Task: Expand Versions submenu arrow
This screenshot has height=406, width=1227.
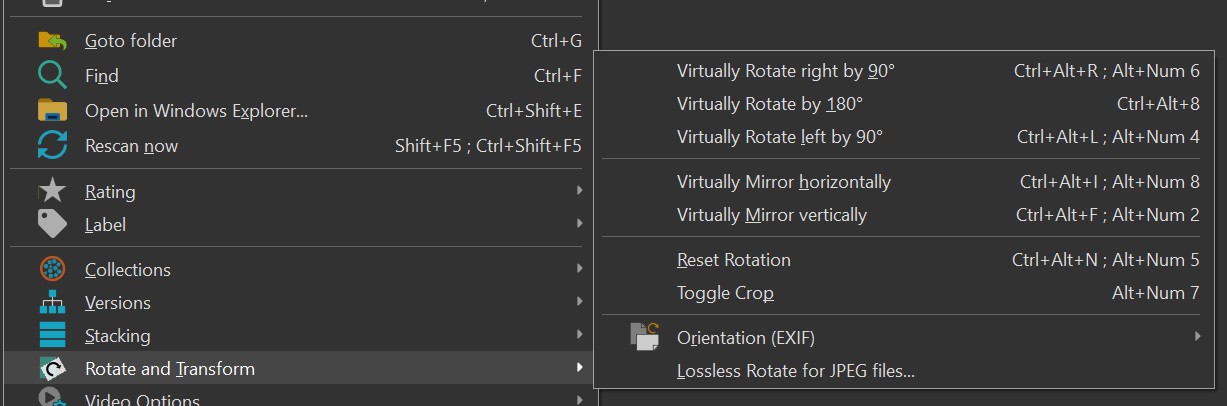Action: click(580, 302)
